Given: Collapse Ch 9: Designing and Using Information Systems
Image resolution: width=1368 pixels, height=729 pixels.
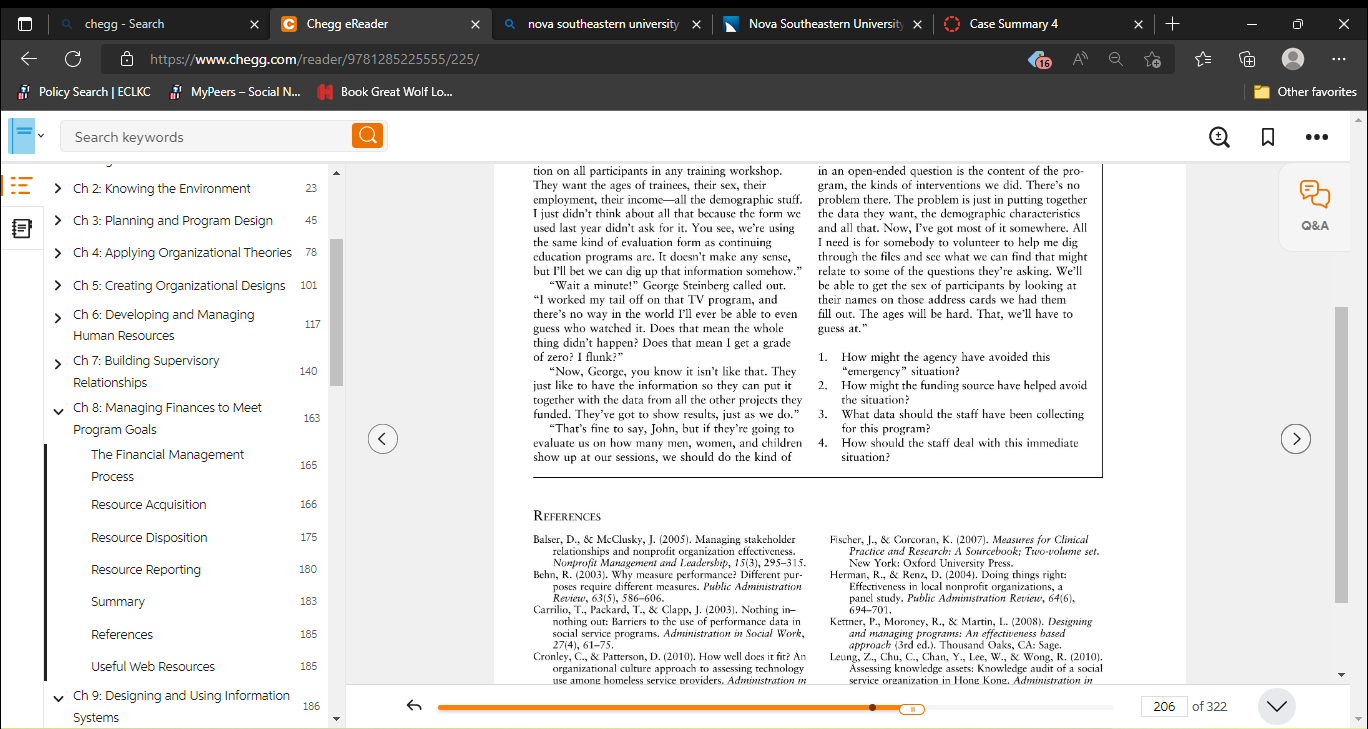Looking at the screenshot, I should coord(58,698).
